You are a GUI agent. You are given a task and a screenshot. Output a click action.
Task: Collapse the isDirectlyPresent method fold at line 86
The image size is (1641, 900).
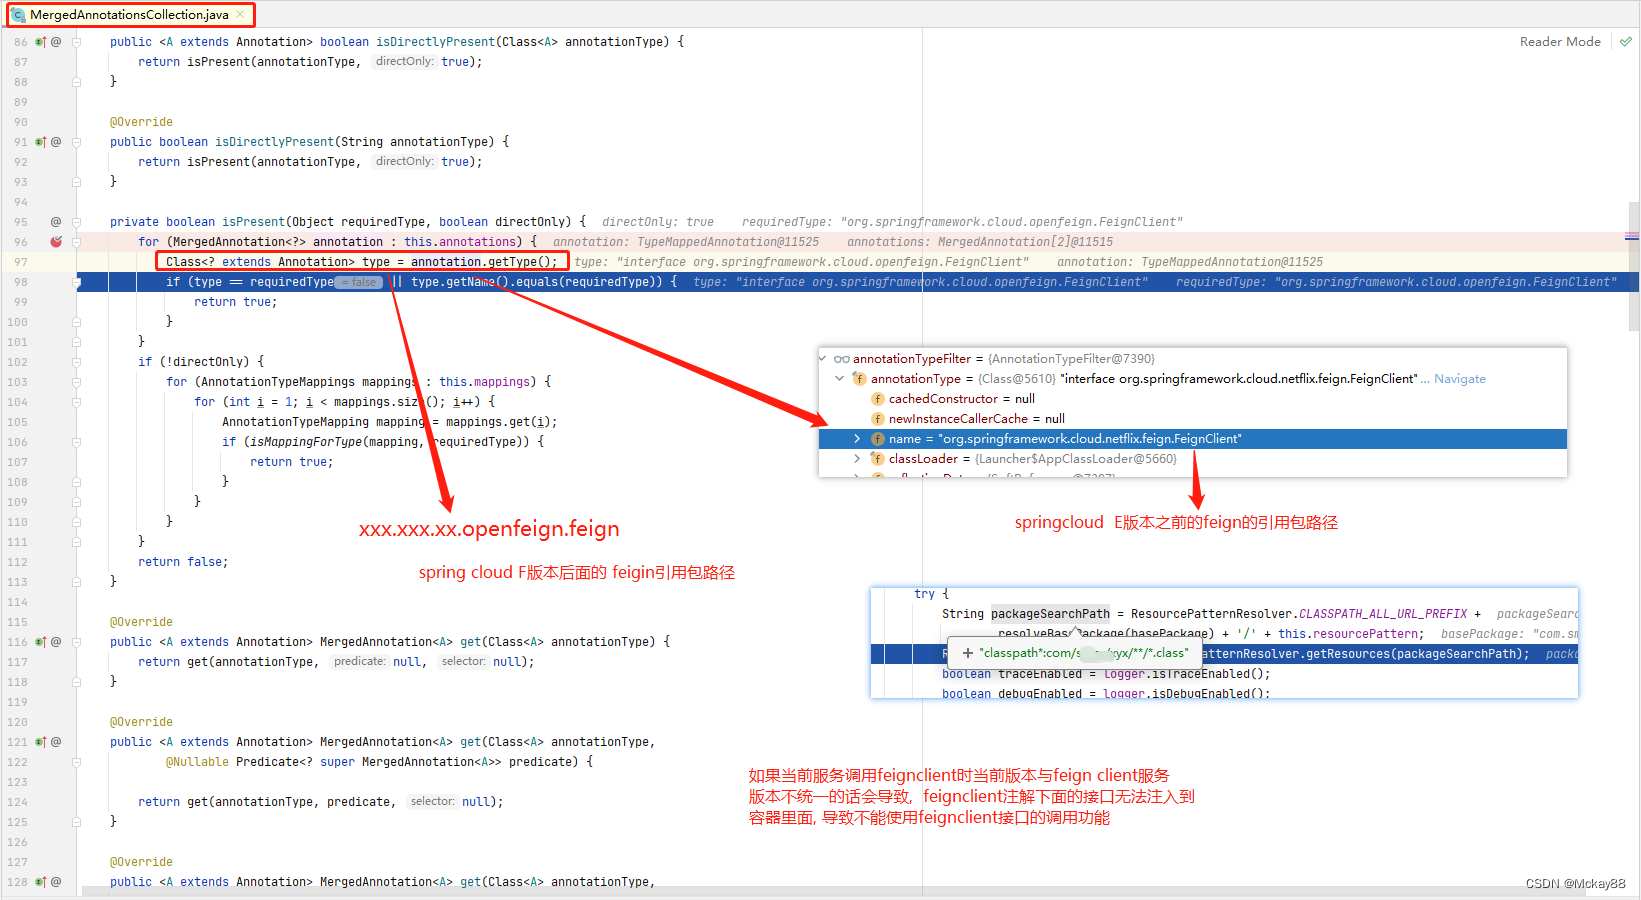coord(76,42)
